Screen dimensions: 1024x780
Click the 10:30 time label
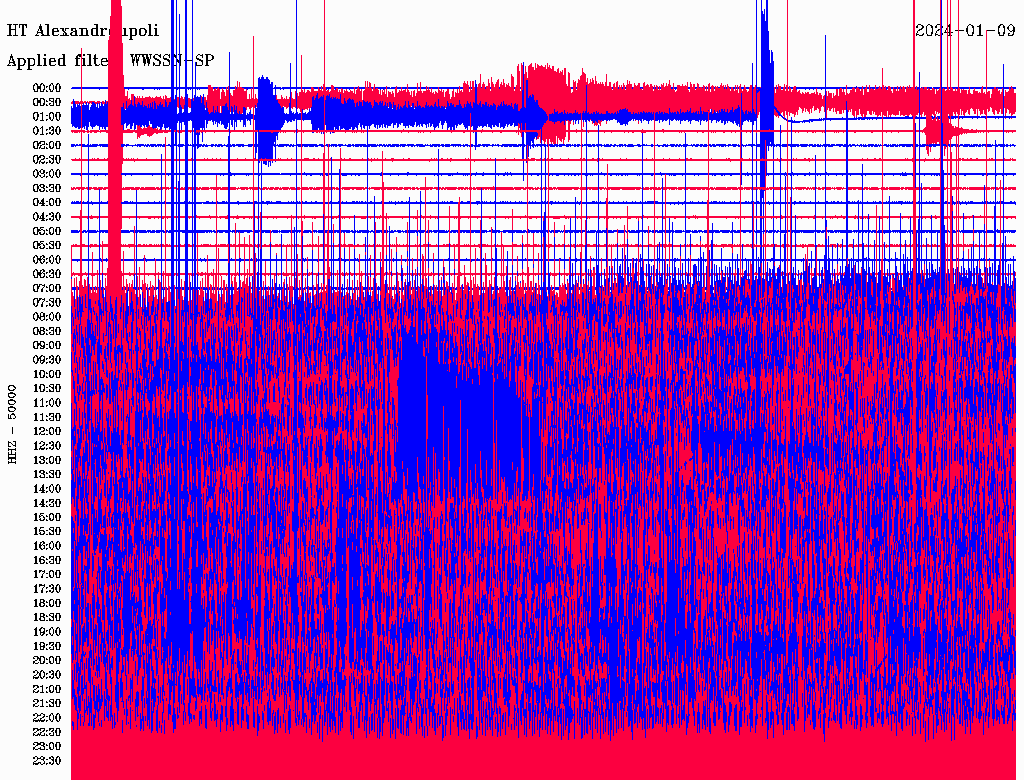coord(47,389)
